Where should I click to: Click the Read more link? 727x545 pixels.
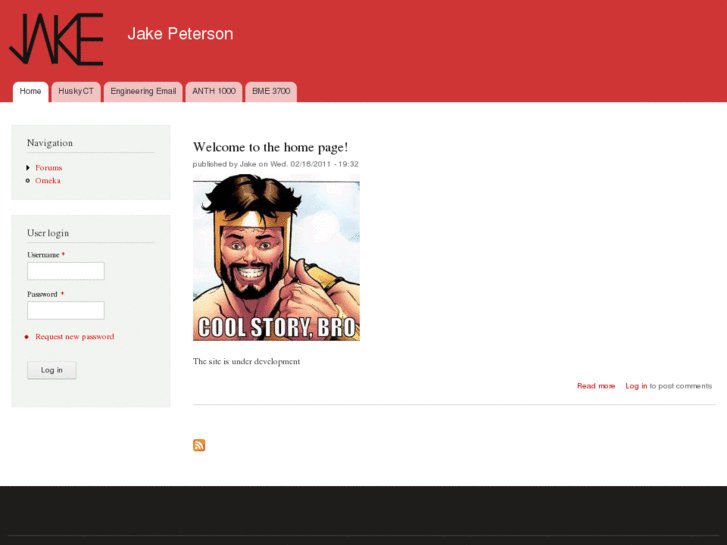tap(596, 386)
